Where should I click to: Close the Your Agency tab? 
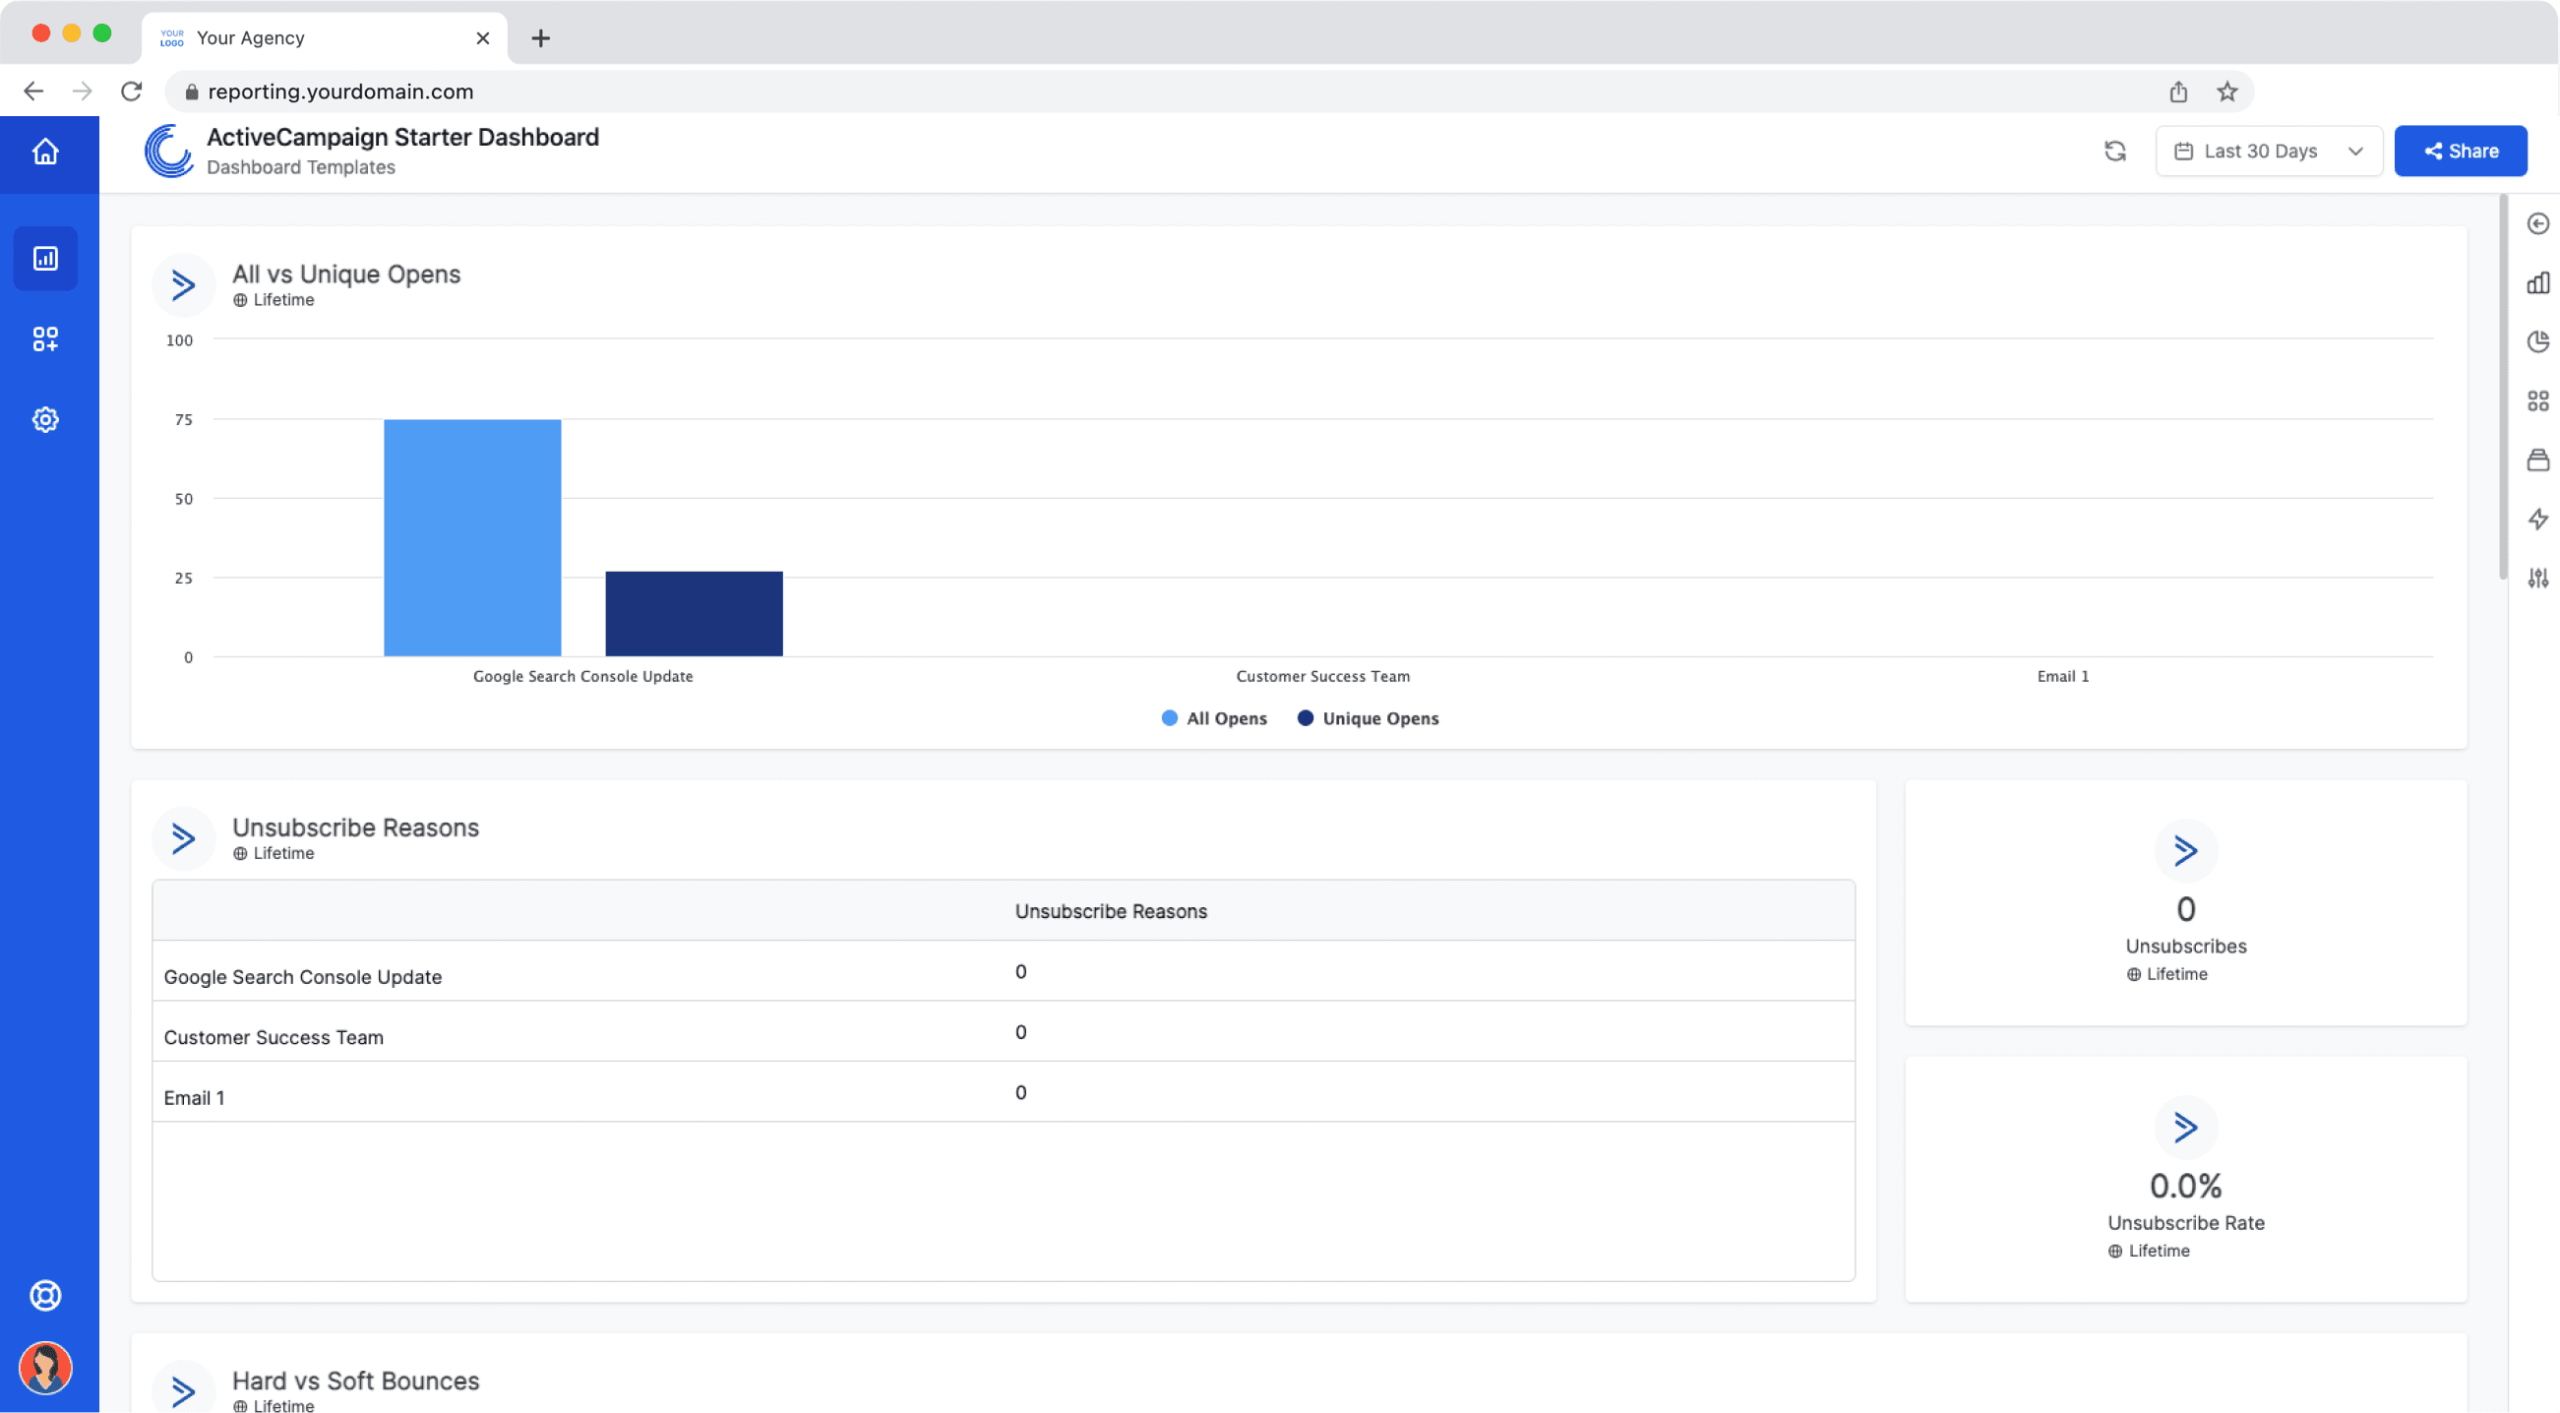[482, 38]
